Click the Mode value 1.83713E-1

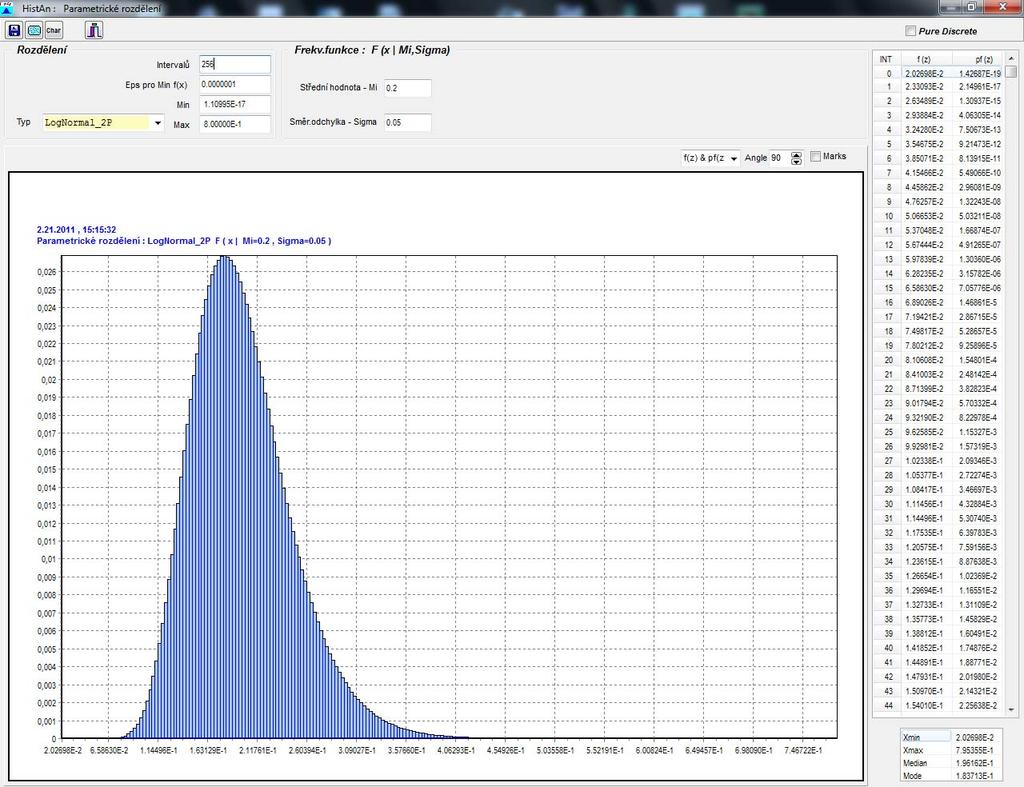click(974, 776)
